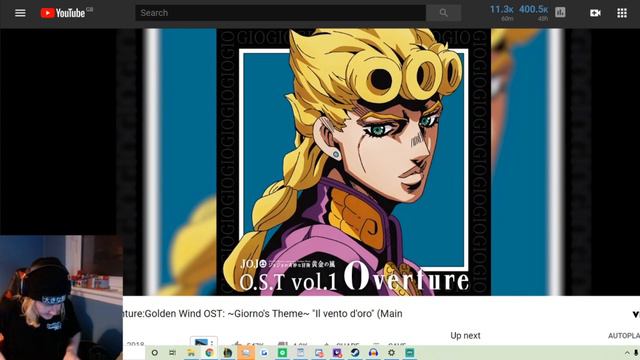Open the YouTube hamburger guide menu
Image resolution: width=640 pixels, height=360 pixels.
coord(20,13)
